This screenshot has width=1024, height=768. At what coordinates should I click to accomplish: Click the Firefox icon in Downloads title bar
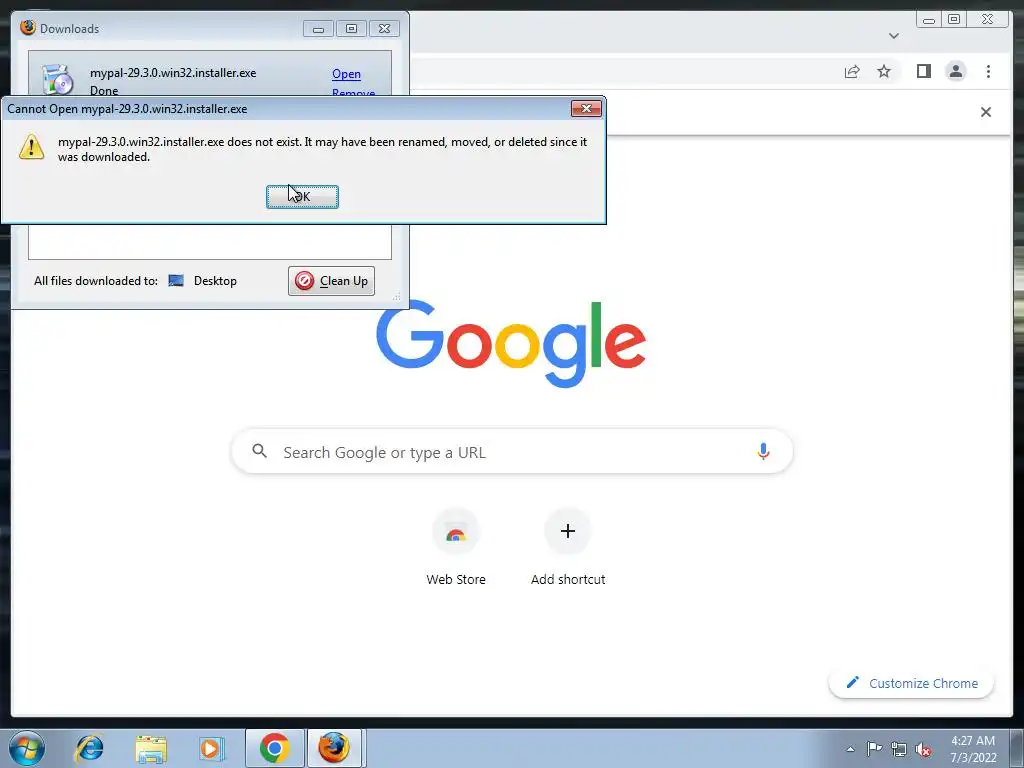coord(28,27)
